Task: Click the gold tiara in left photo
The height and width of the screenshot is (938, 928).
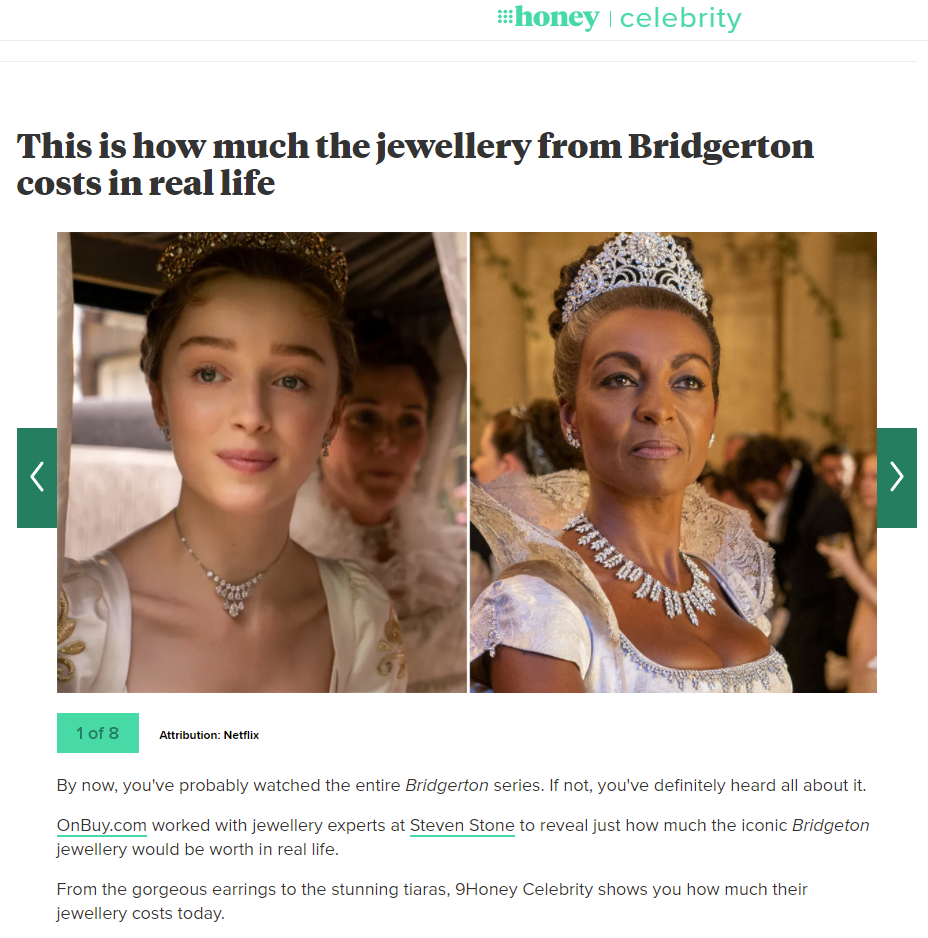Action: pos(252,261)
